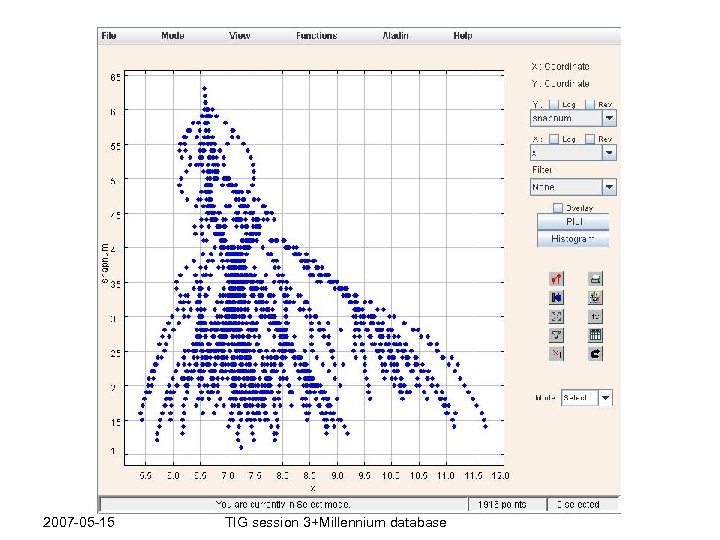The image size is (720, 540).
Task: Click the small numeric label icon
Action: point(595,316)
